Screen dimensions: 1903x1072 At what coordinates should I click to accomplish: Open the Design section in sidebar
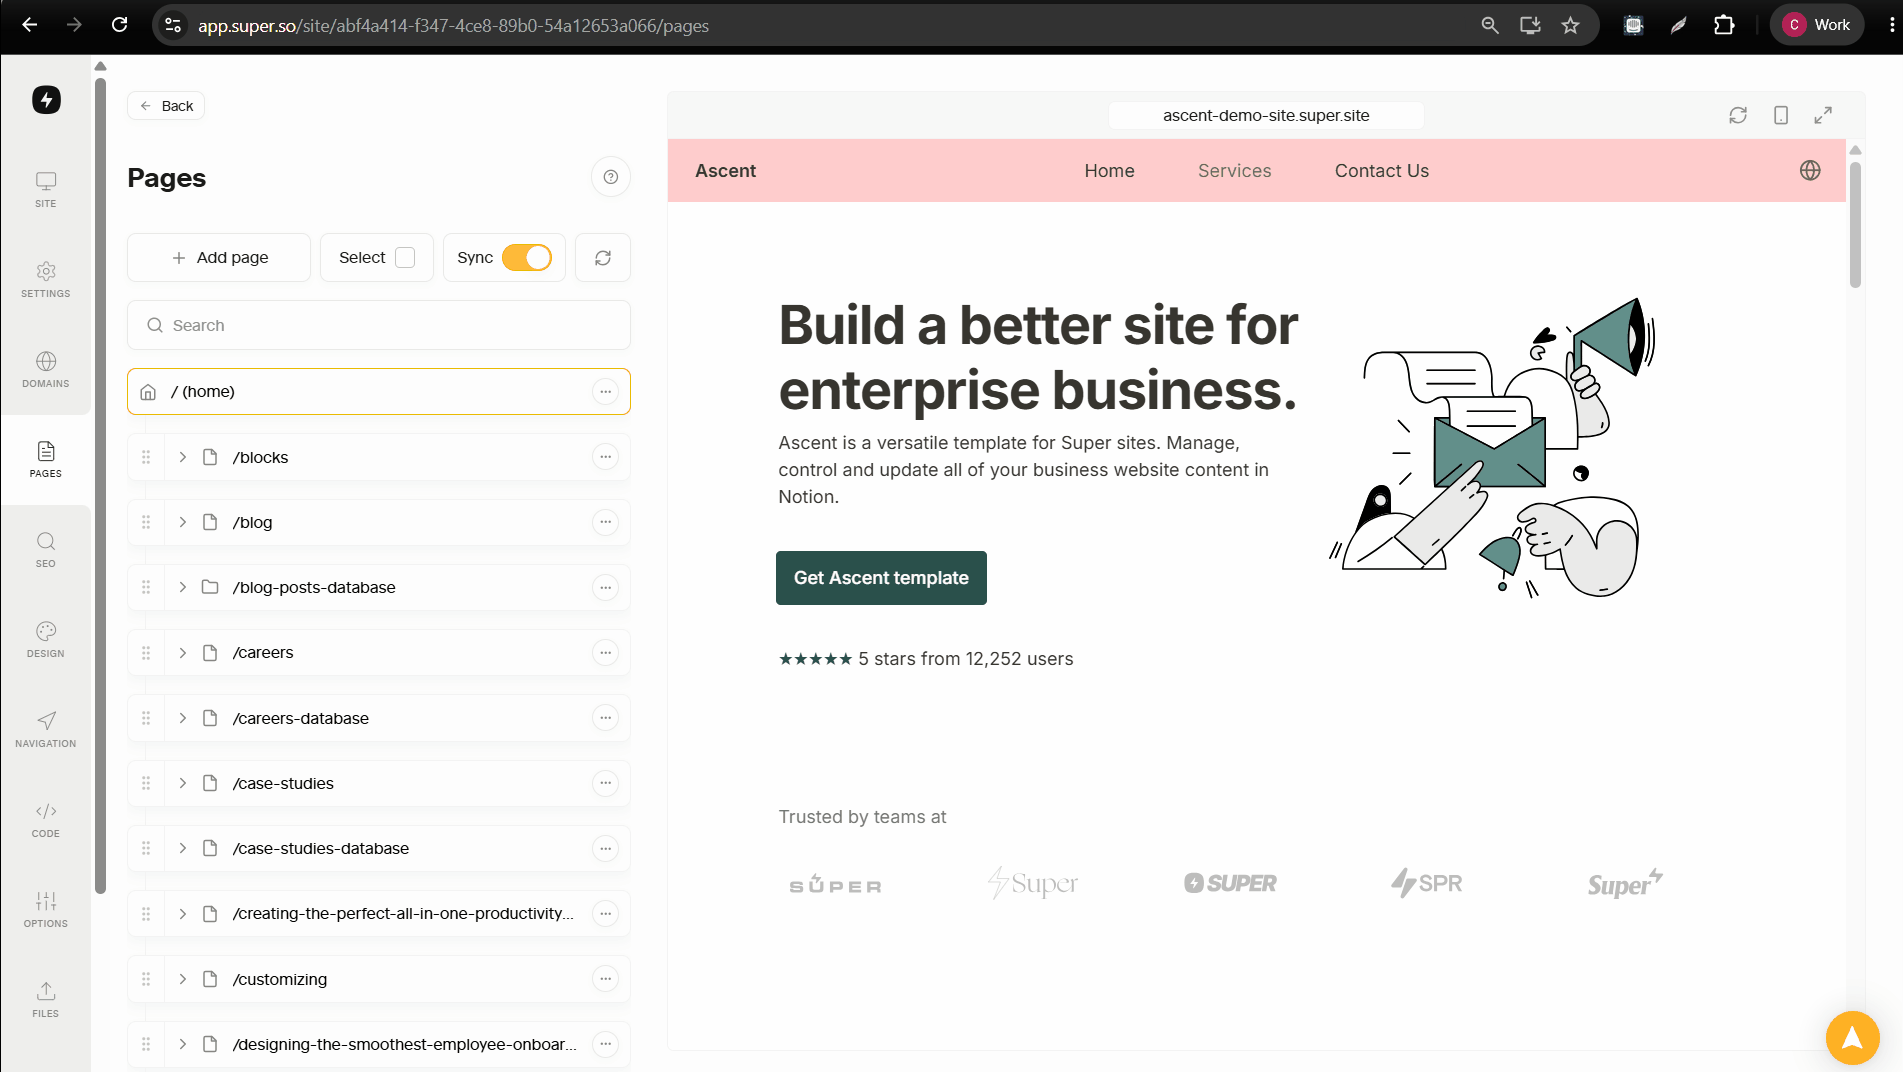point(46,639)
